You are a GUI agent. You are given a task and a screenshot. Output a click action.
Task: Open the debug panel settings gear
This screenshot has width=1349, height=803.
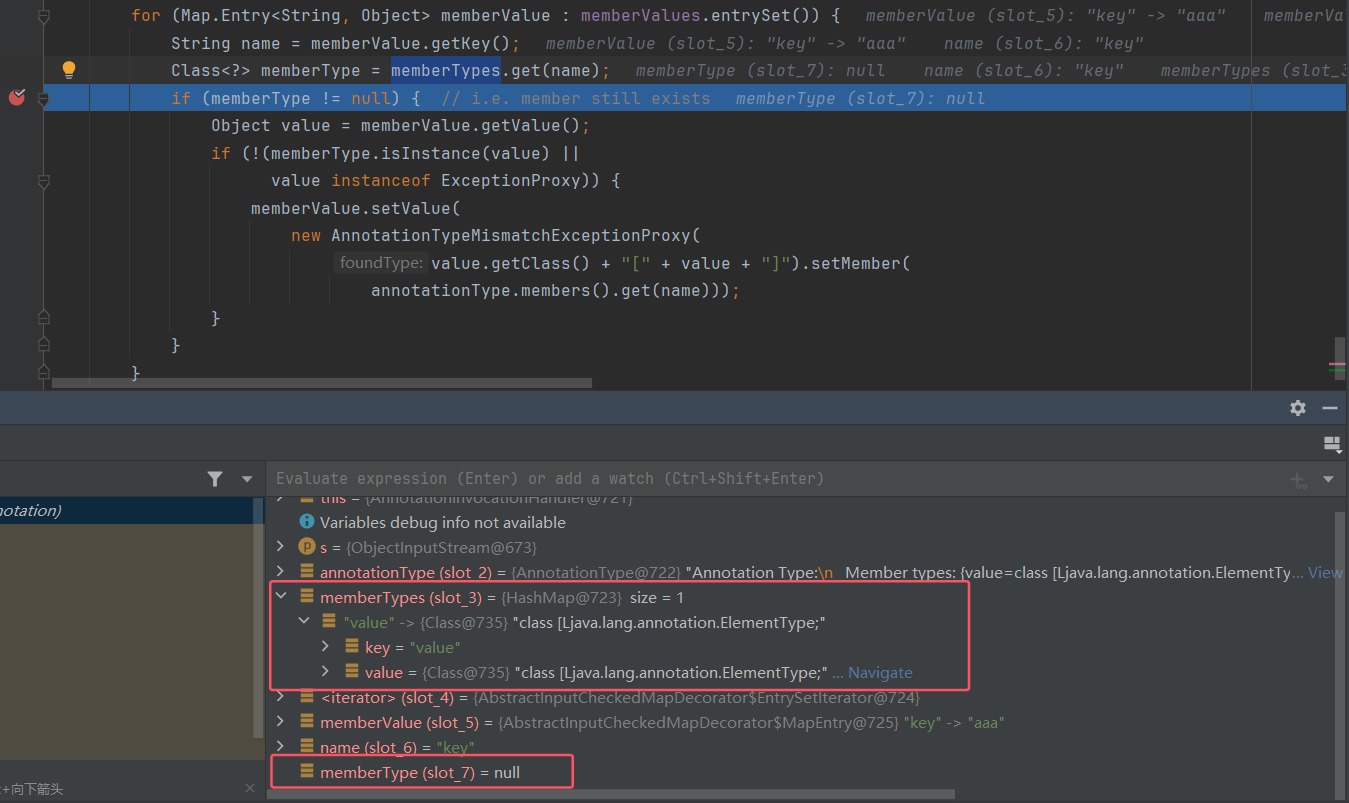coord(1298,408)
